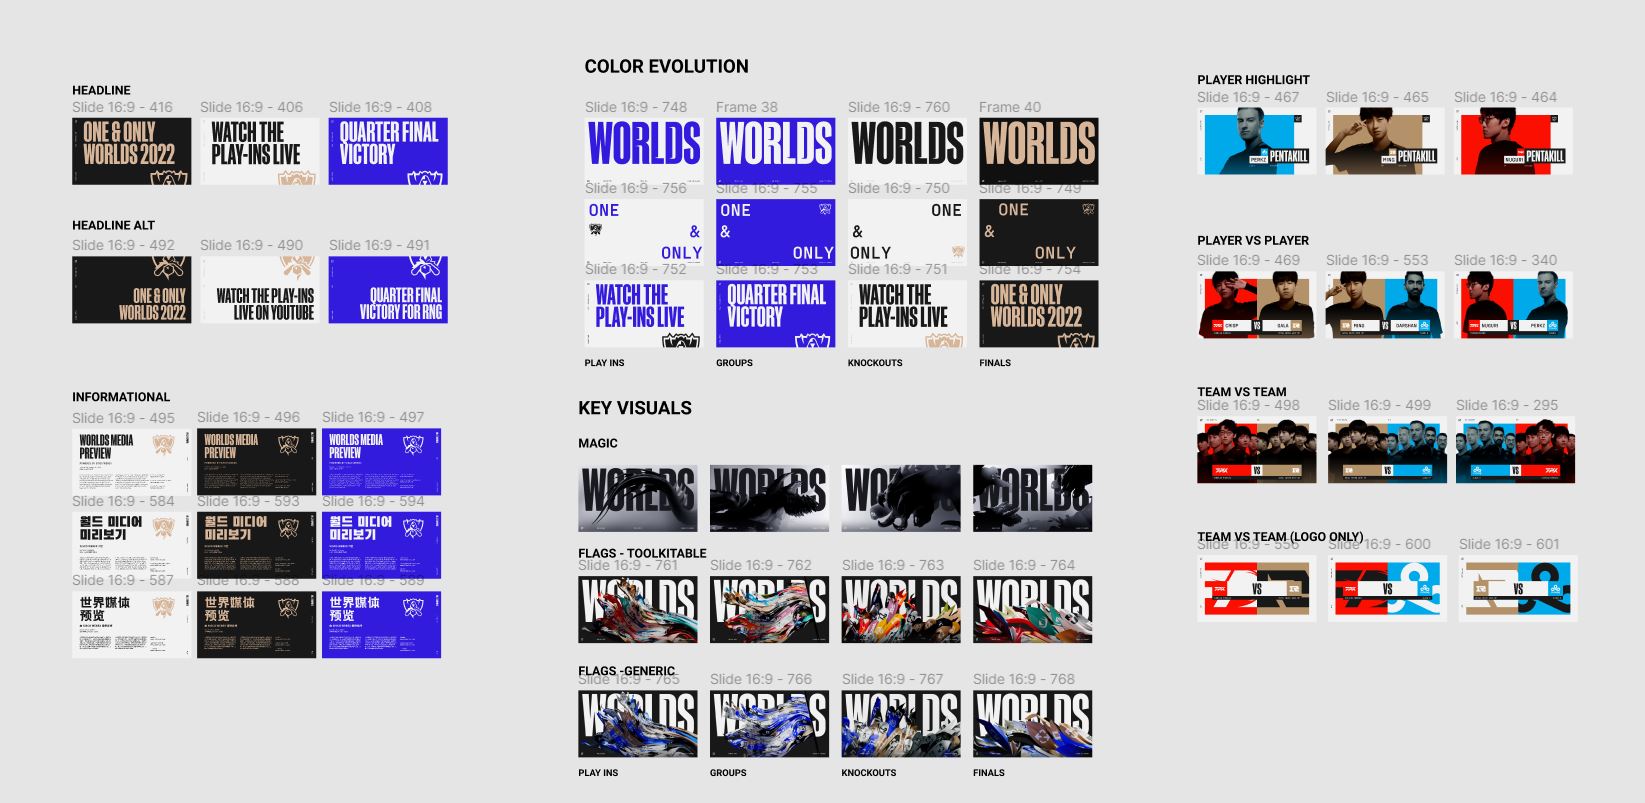Viewport: 1645px width, 803px height.
Task: Select the blue ONE & ONLY slide 755
Action: tap(775, 232)
